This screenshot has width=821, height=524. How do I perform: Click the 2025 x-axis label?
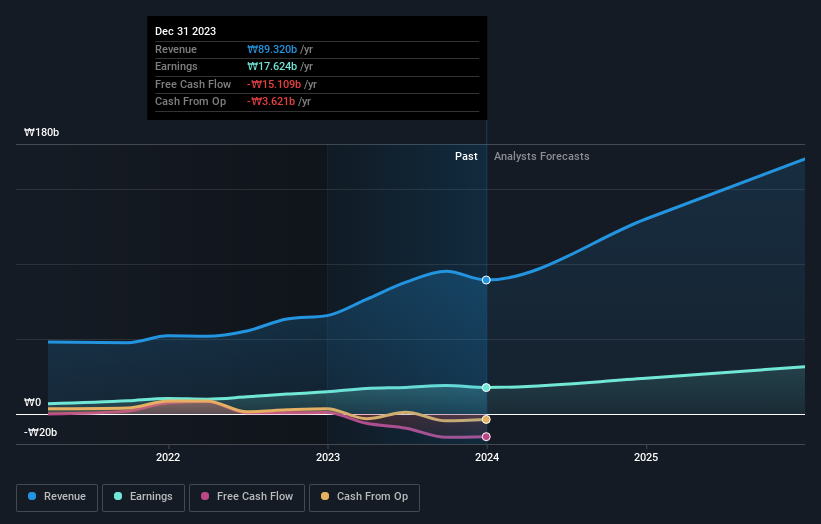(x=646, y=457)
